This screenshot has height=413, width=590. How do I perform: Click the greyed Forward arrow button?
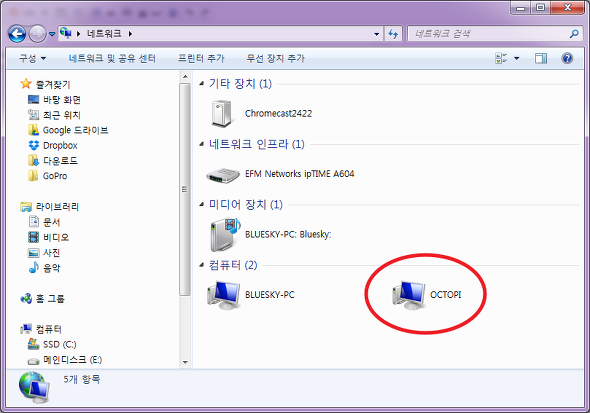click(x=37, y=34)
